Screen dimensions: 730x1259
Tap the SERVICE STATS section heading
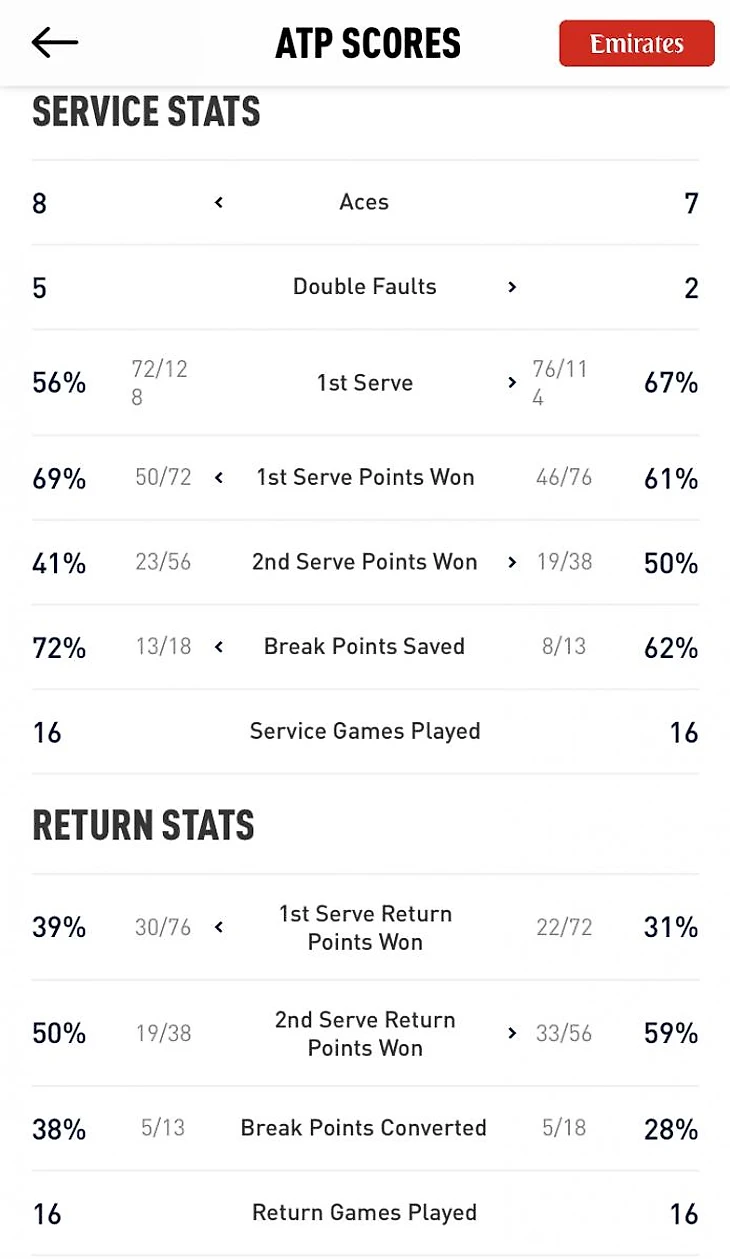[x=146, y=112]
